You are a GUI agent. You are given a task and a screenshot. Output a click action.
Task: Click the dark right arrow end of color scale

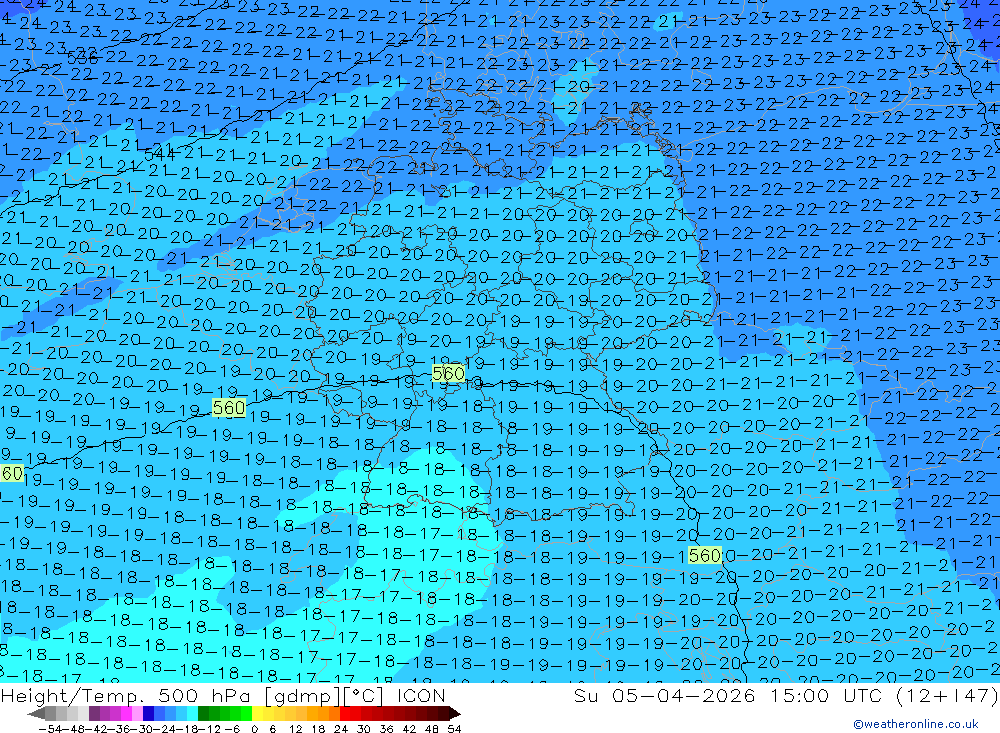coord(454,713)
